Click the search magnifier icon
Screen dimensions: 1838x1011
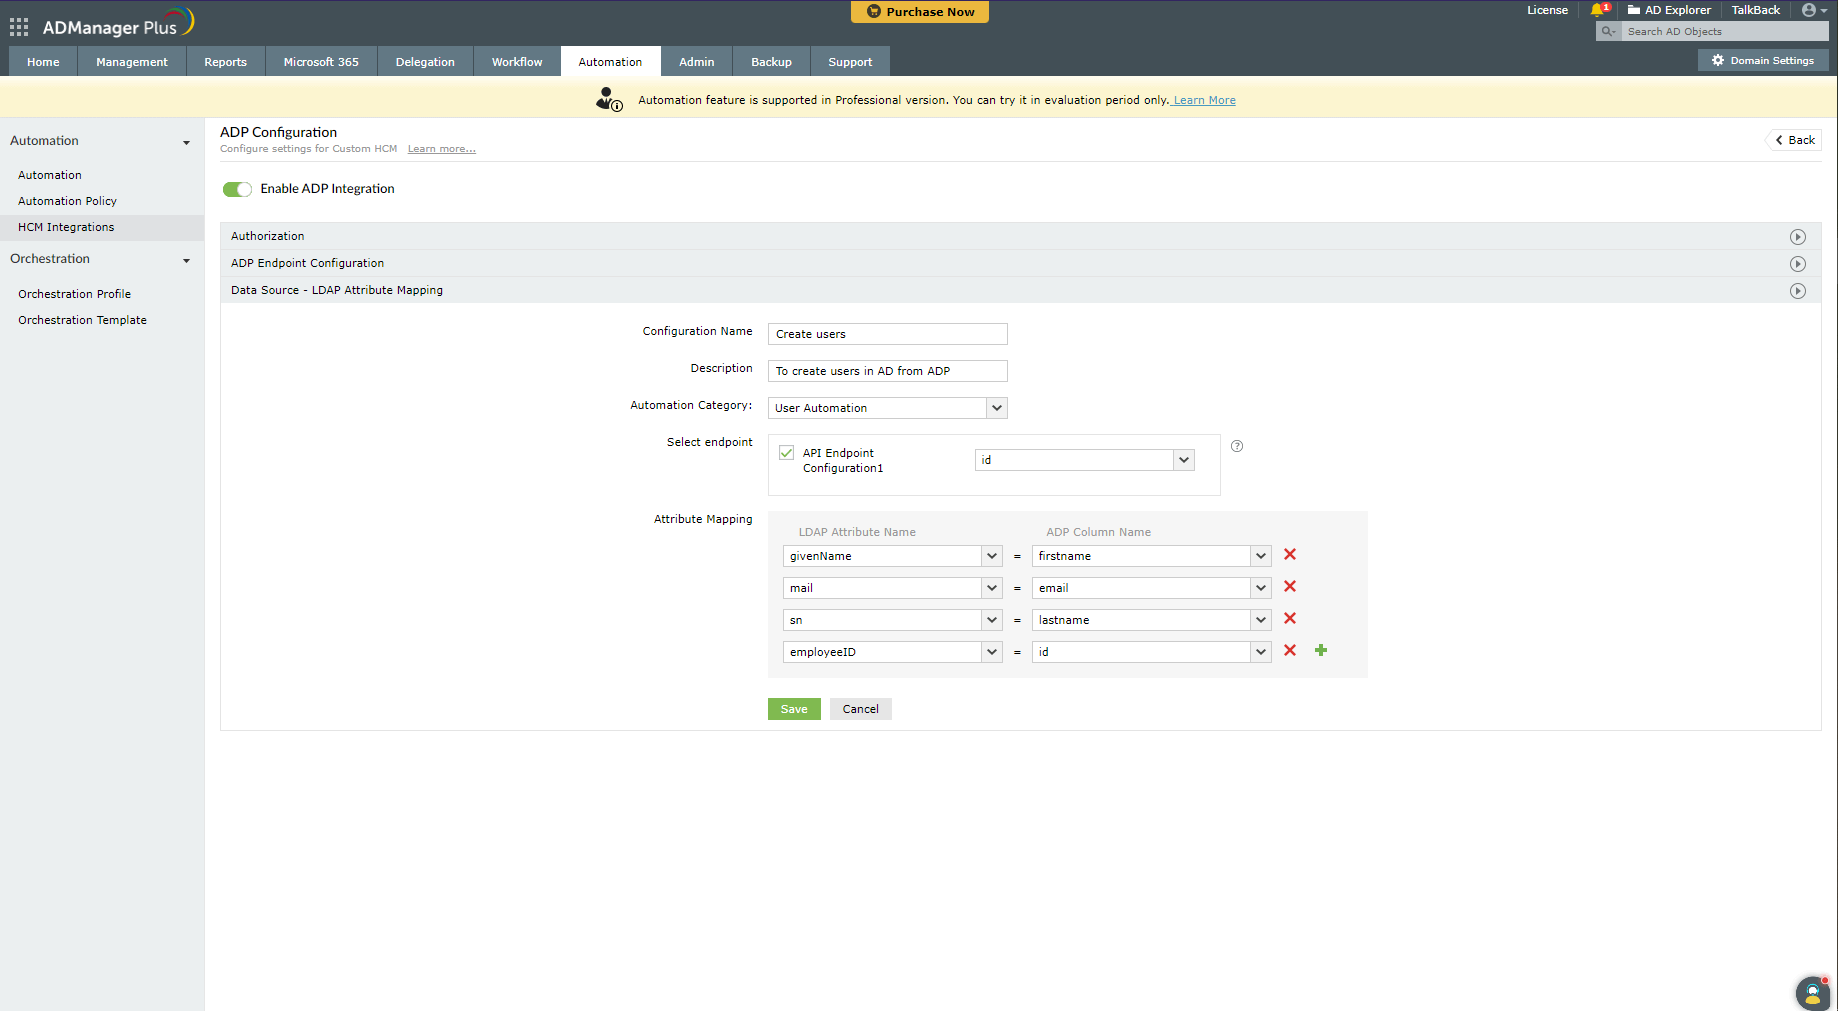click(x=1608, y=32)
